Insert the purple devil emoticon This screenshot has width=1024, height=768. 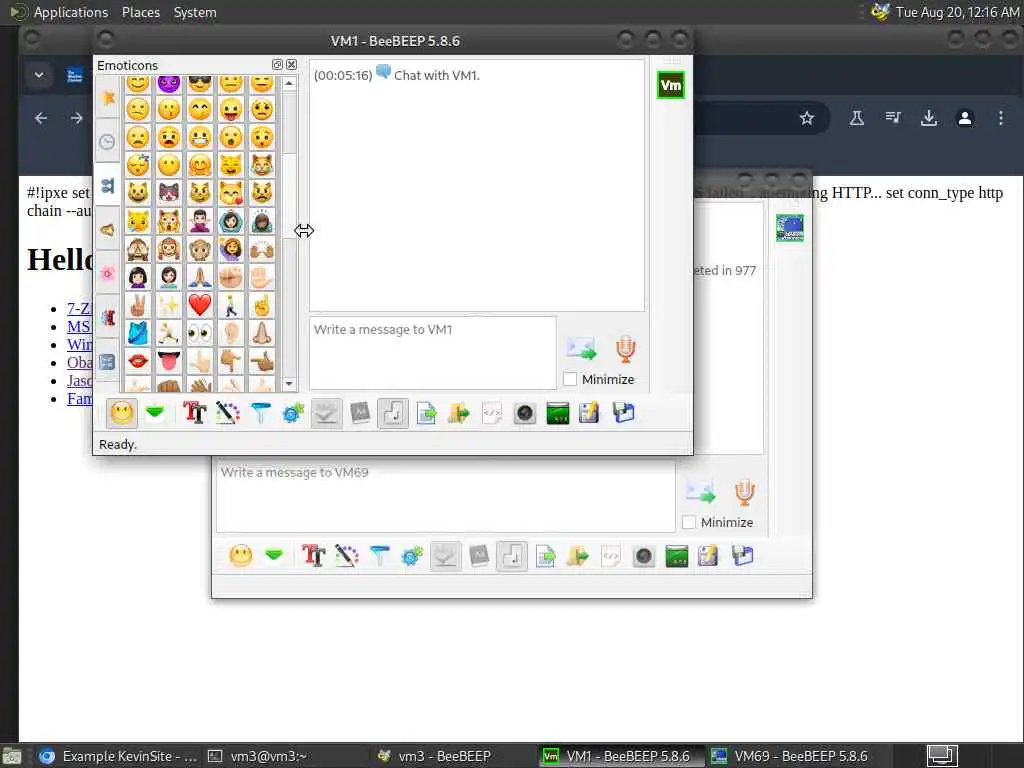tap(168, 84)
